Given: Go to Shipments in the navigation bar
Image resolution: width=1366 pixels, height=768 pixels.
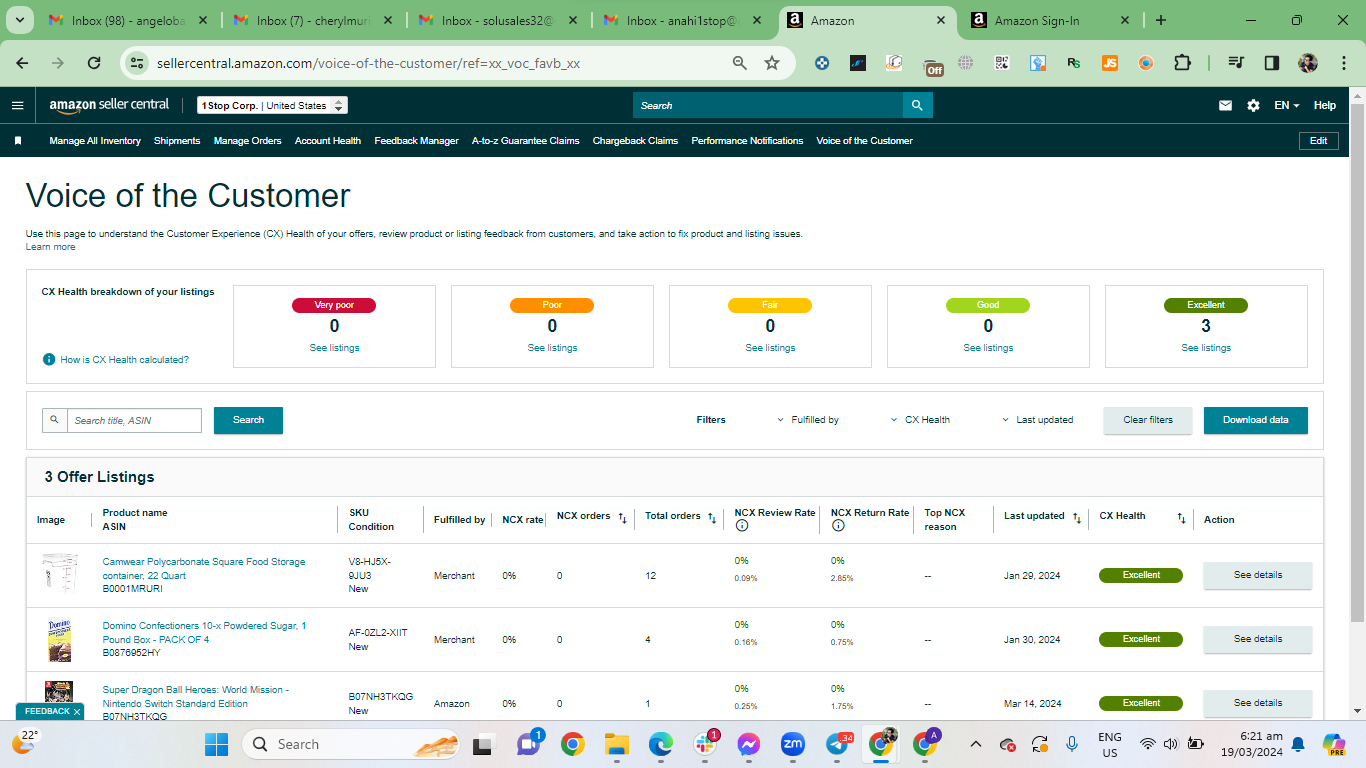Looking at the screenshot, I should [177, 141].
